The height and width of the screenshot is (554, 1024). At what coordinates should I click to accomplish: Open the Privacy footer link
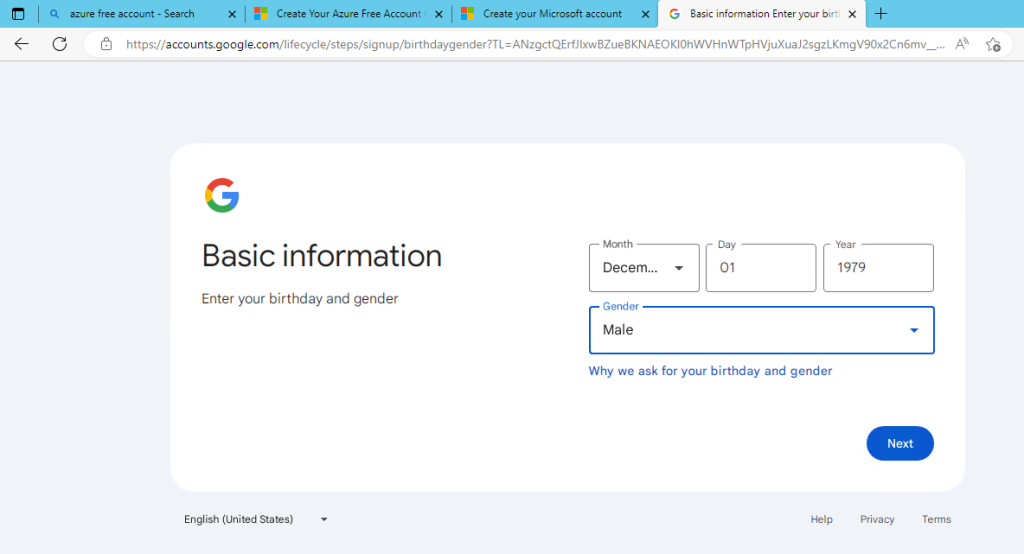[876, 519]
